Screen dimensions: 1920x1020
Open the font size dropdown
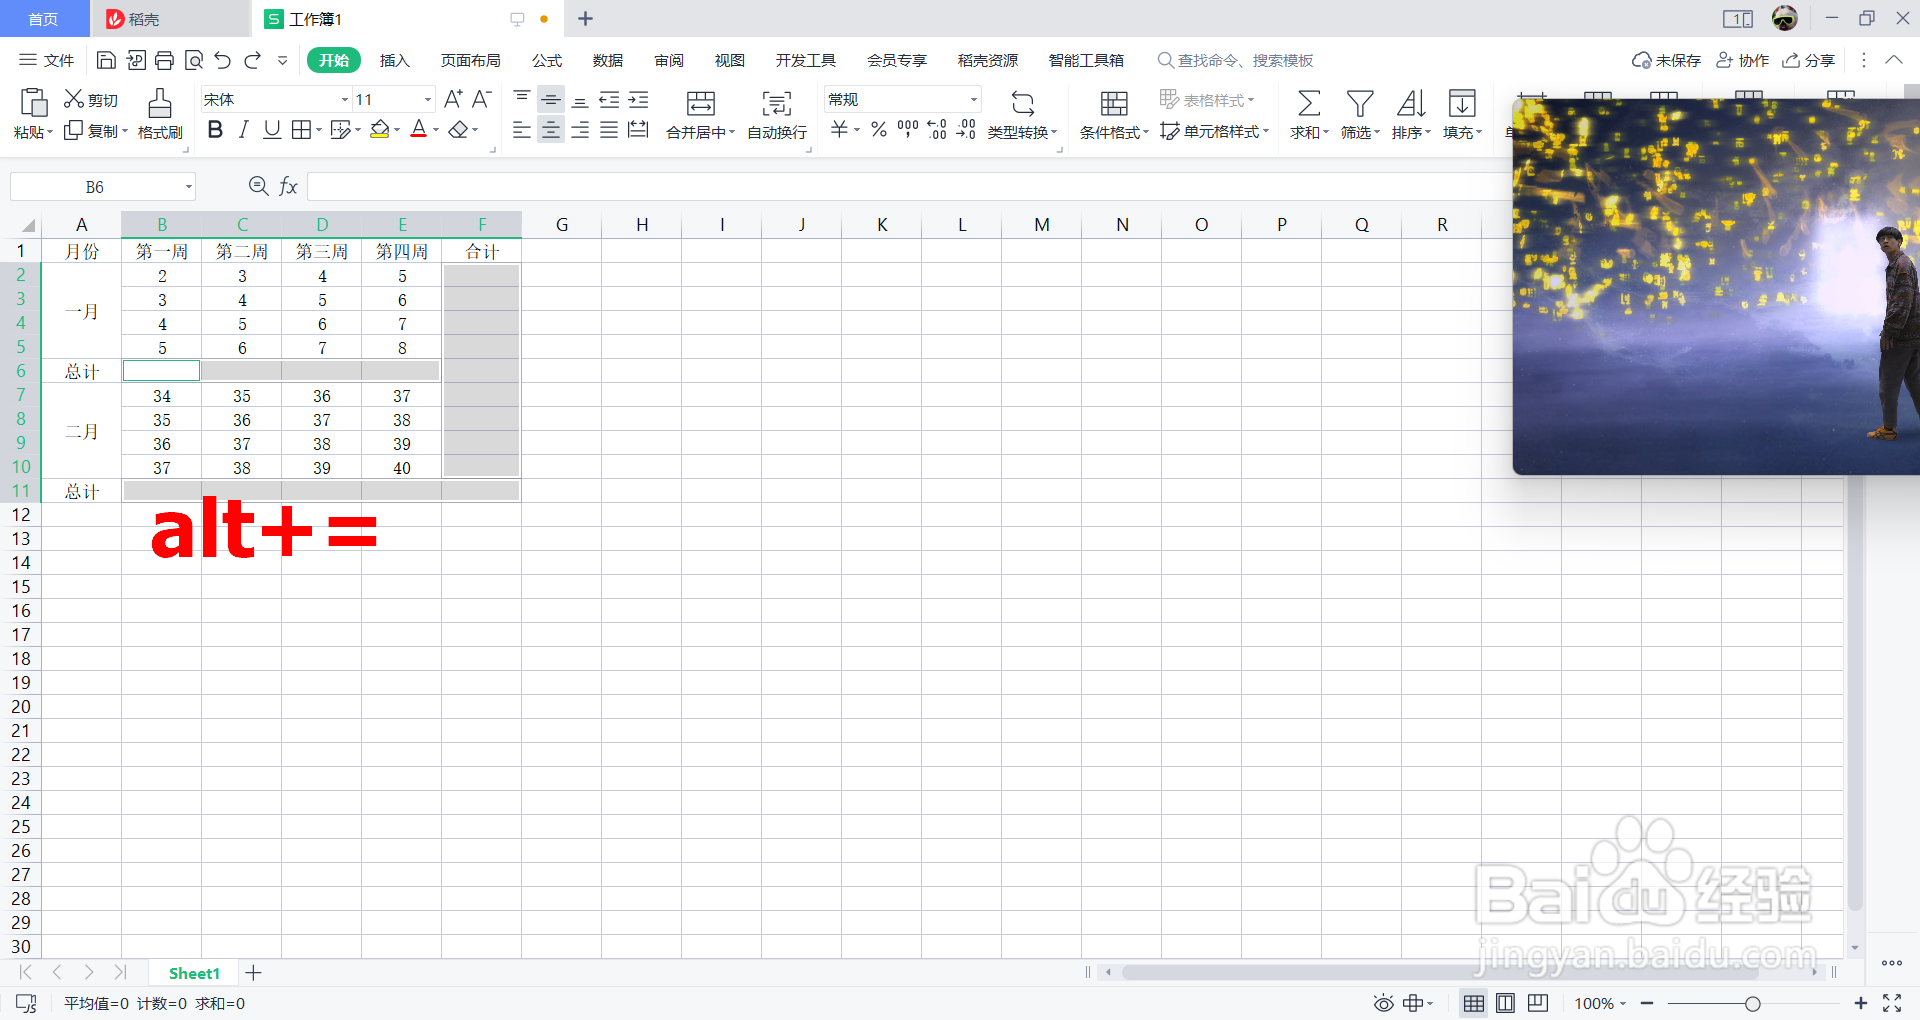(428, 99)
